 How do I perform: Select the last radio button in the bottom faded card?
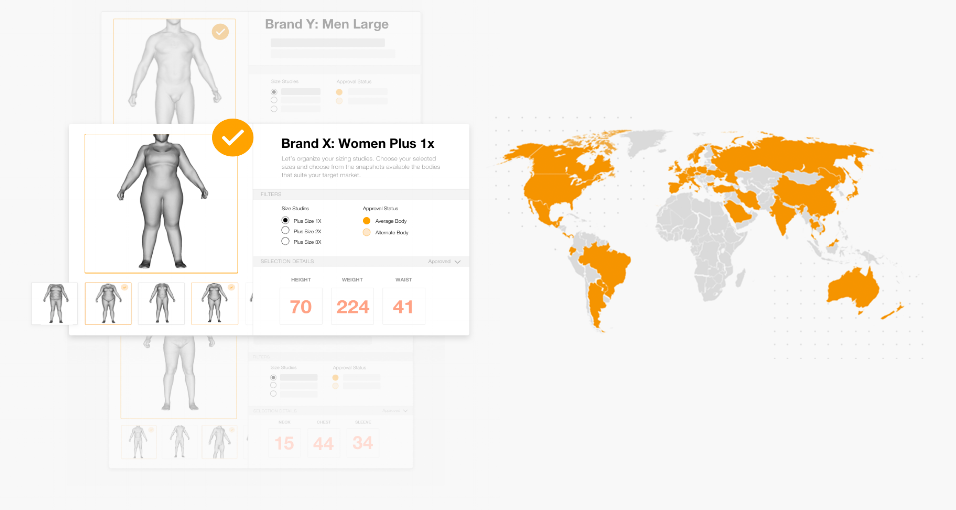[273, 394]
